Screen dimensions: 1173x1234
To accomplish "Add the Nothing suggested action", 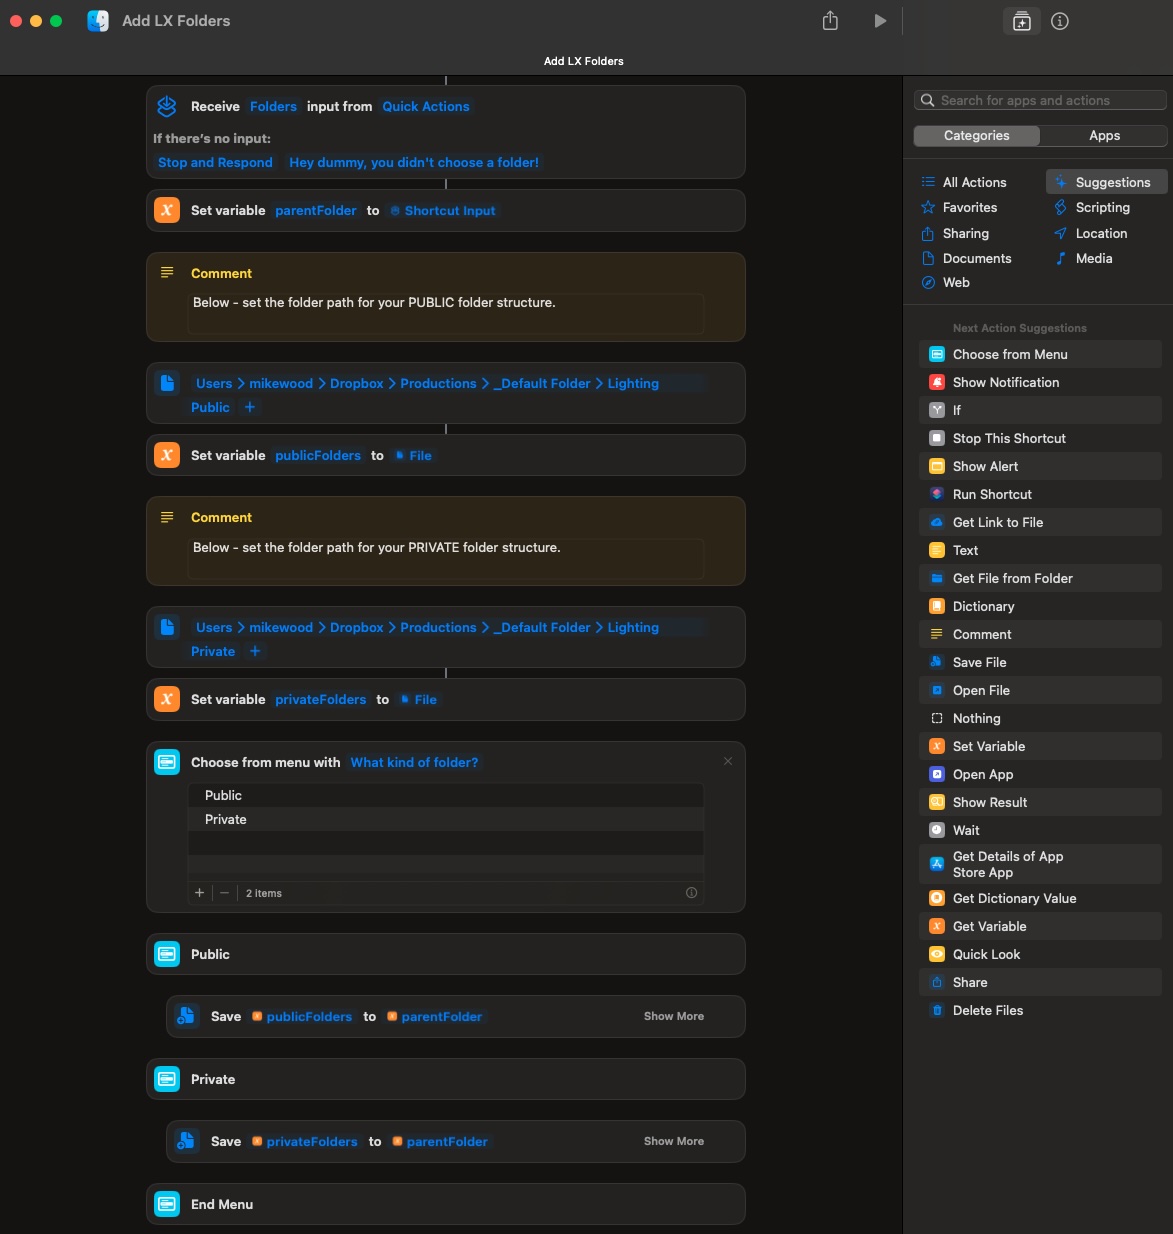I will pos(1040,718).
